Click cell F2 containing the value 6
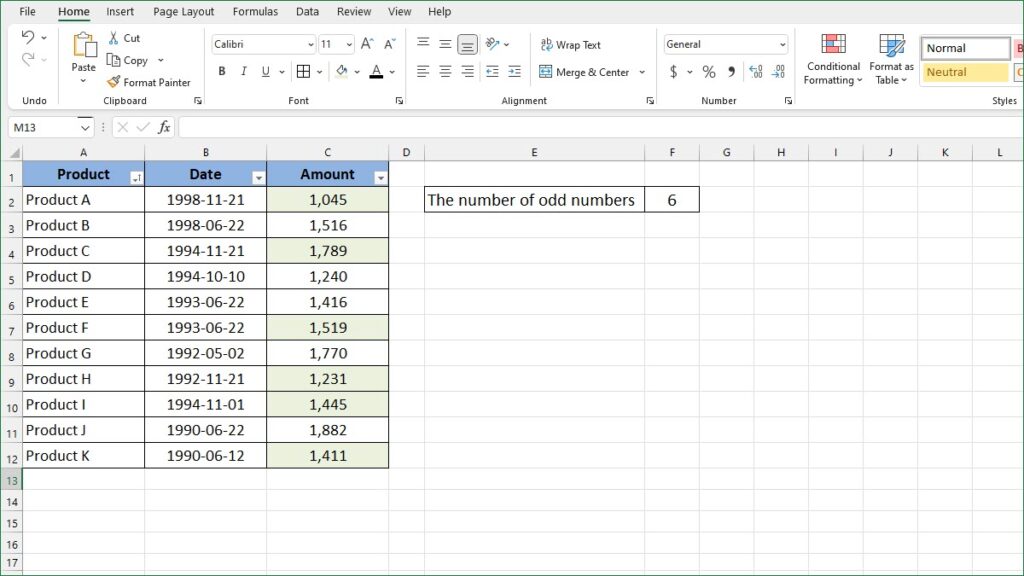The height and width of the screenshot is (576, 1024). pos(672,199)
